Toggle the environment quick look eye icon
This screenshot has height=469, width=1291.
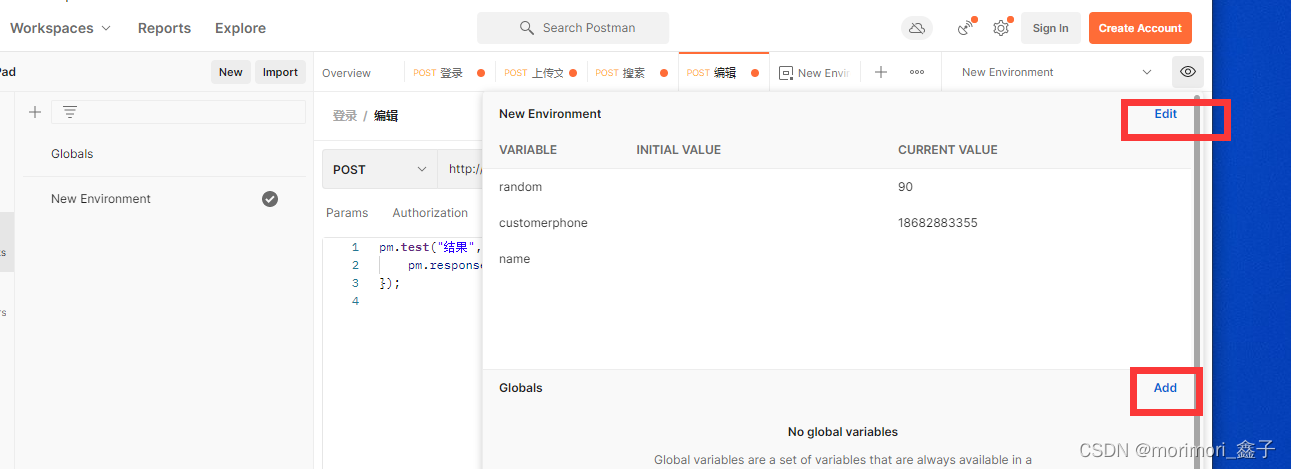[1188, 72]
